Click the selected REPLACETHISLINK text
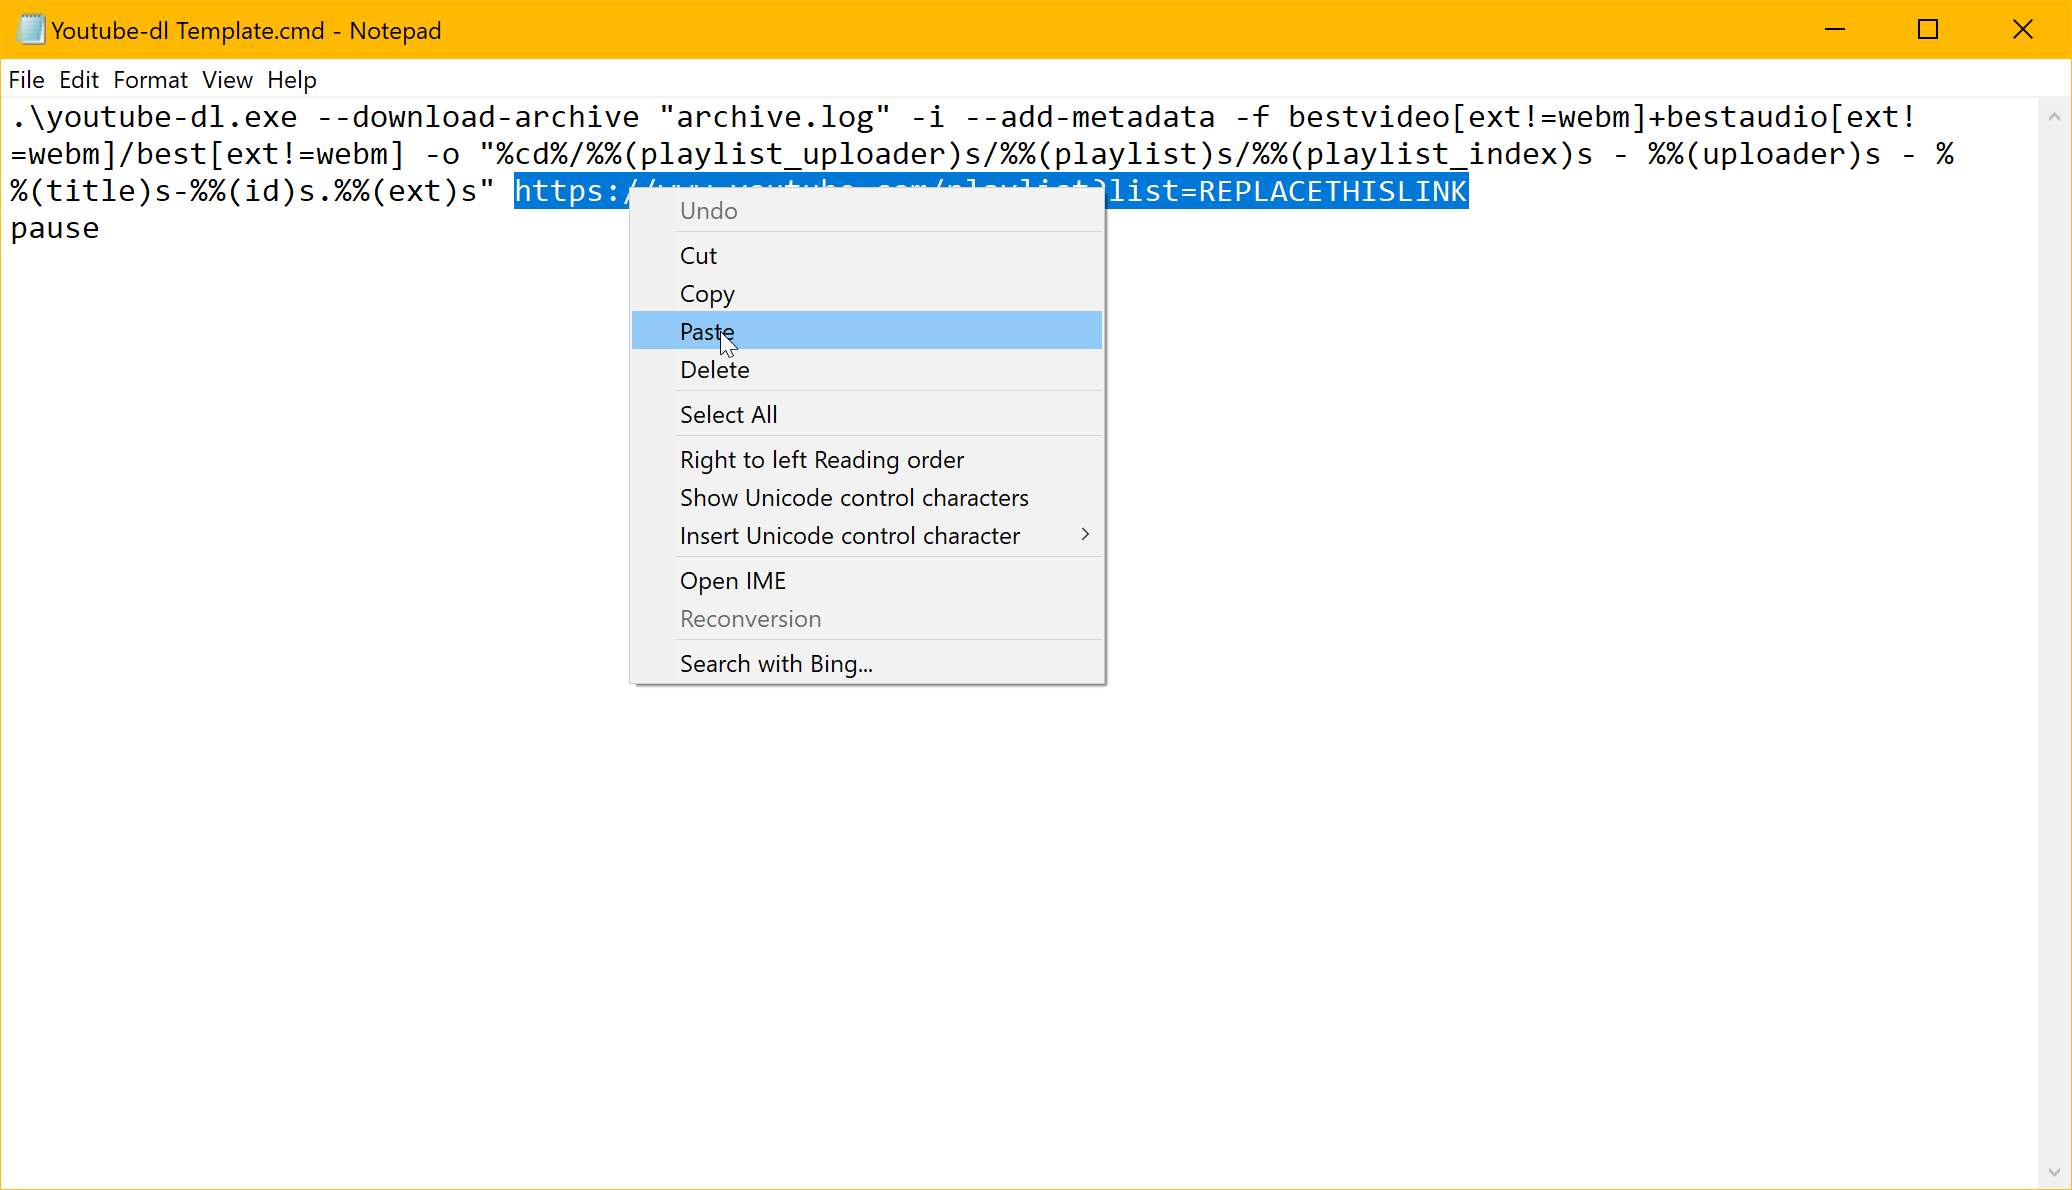 coord(1332,191)
